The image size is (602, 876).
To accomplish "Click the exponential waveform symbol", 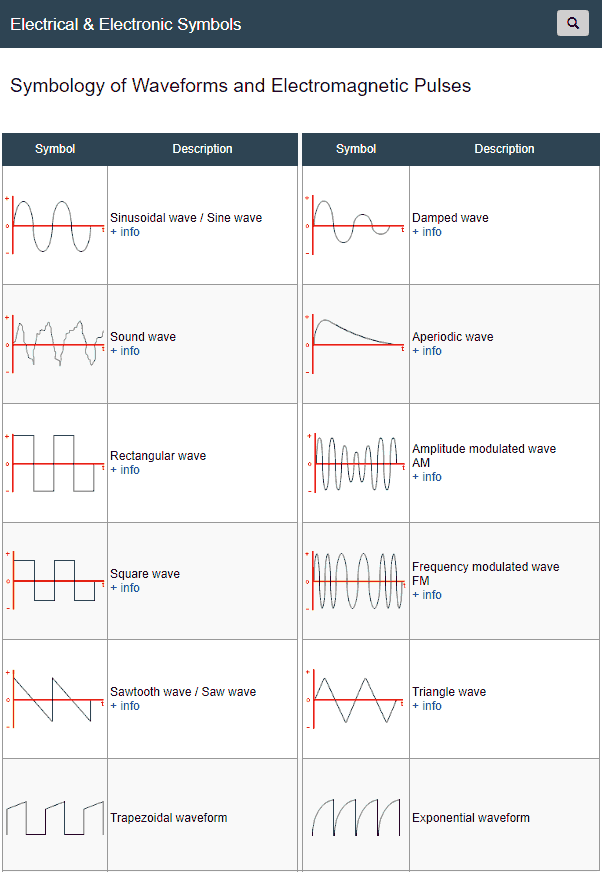I will (356, 817).
